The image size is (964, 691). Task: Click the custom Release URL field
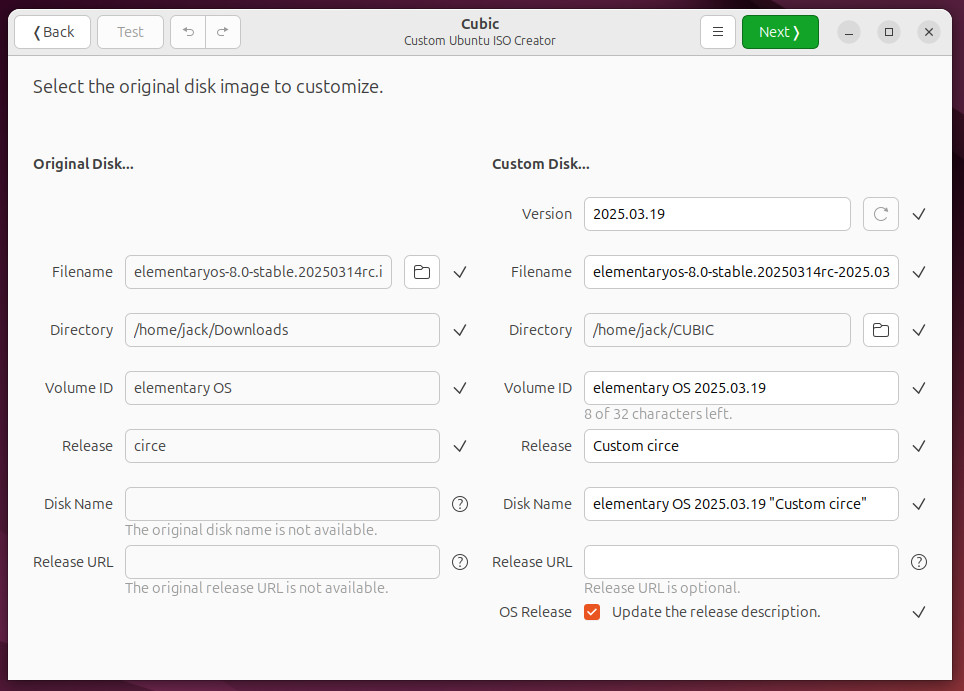point(741,562)
